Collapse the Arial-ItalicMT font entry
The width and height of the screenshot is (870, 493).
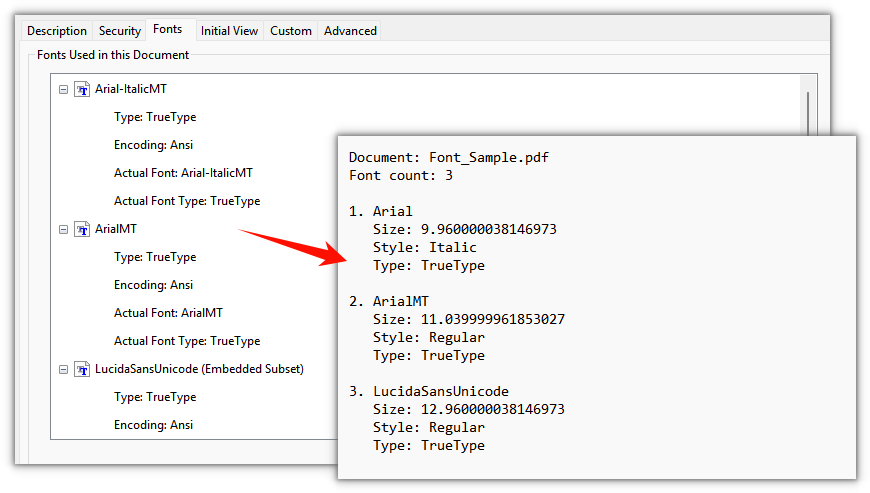point(64,89)
